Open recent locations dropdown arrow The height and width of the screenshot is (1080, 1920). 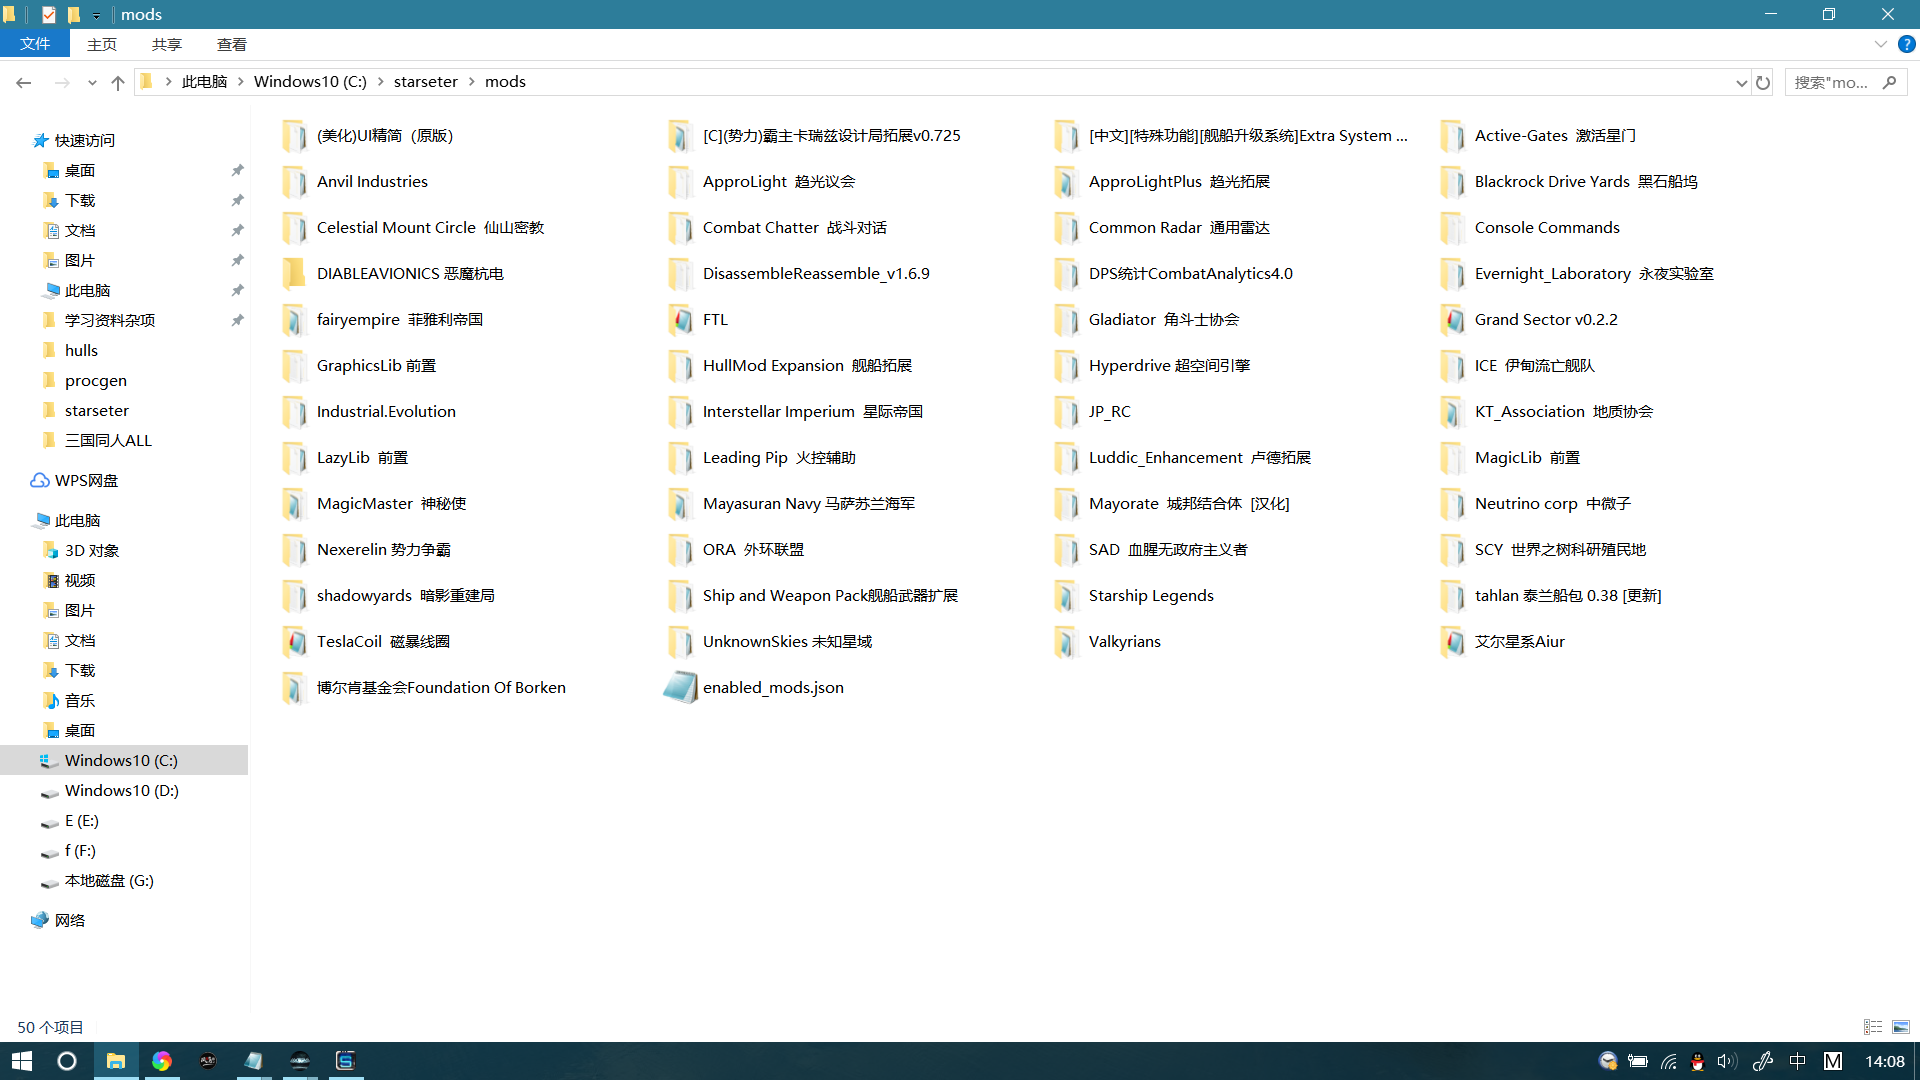click(92, 83)
